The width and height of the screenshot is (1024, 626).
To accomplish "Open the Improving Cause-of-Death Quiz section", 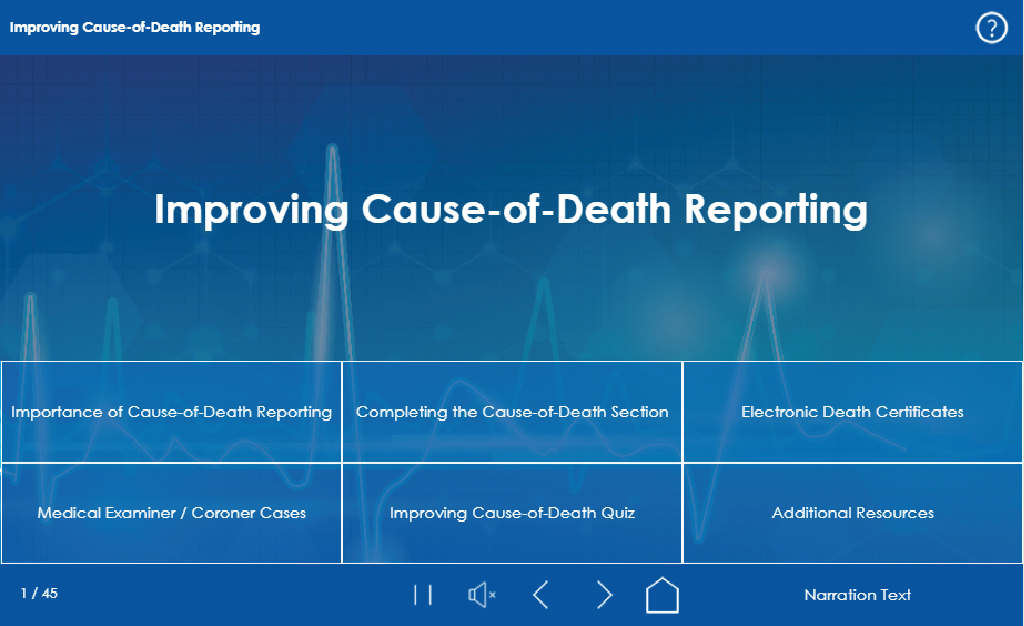I will click(x=512, y=512).
